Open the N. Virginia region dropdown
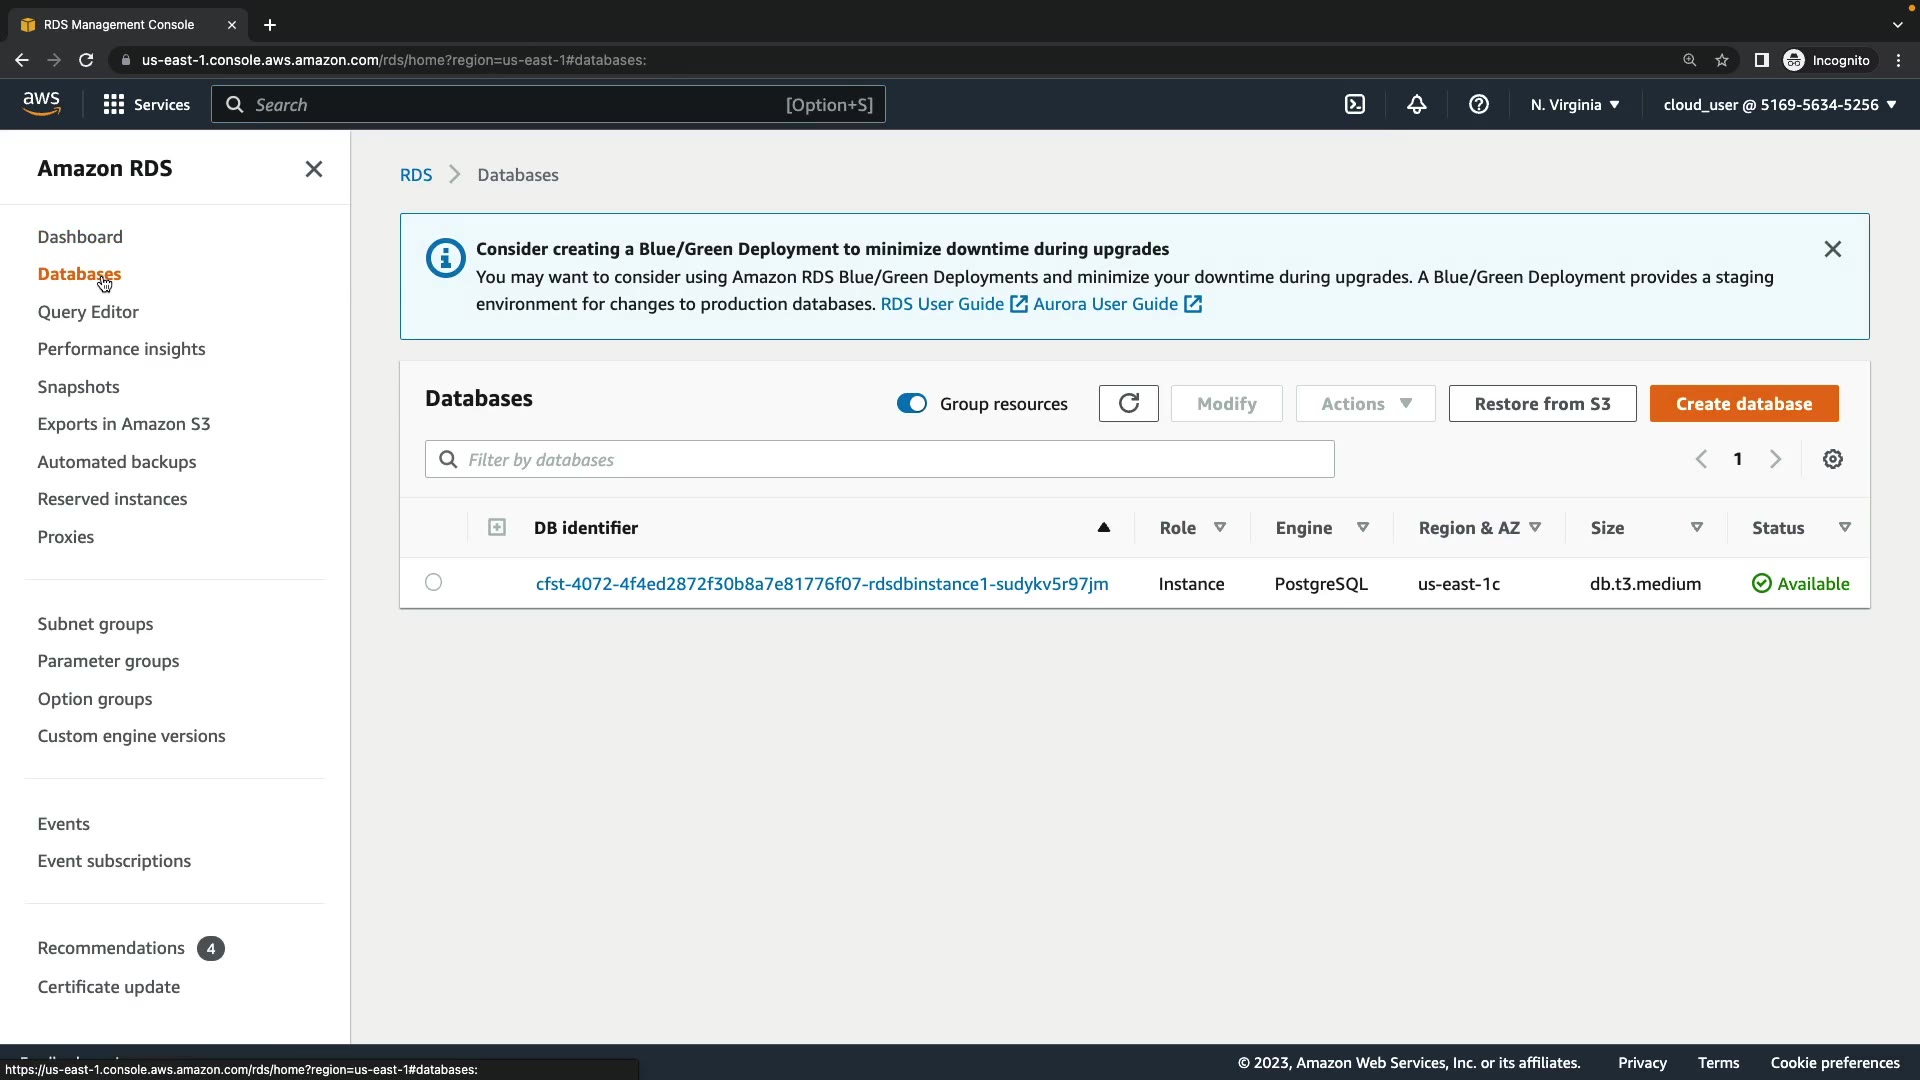 1574,104
